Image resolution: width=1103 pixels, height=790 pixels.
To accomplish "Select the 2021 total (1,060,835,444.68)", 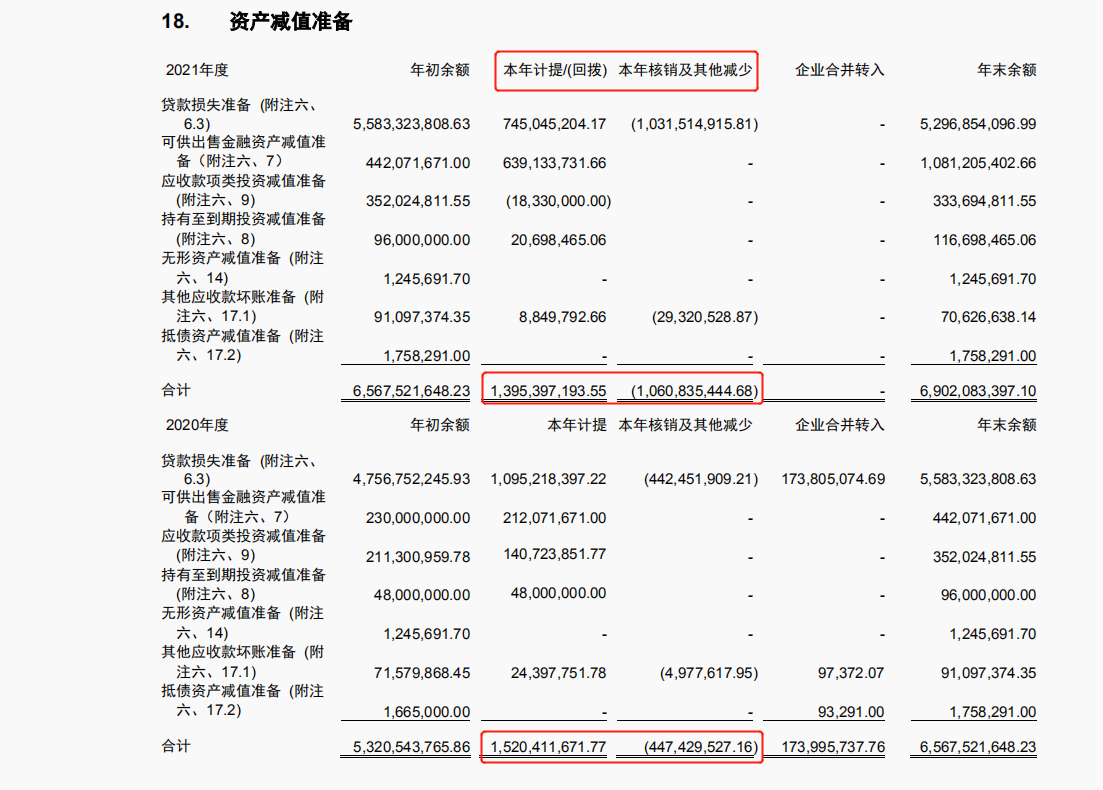I will (x=694, y=391).
